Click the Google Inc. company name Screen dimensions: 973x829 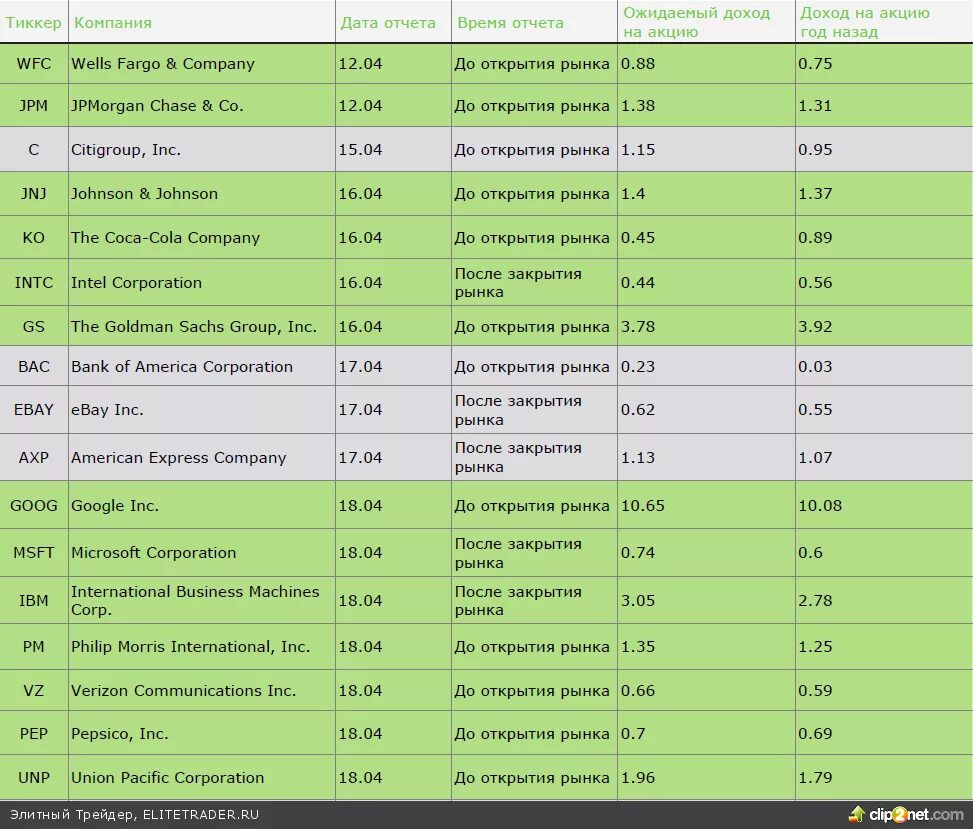115,505
